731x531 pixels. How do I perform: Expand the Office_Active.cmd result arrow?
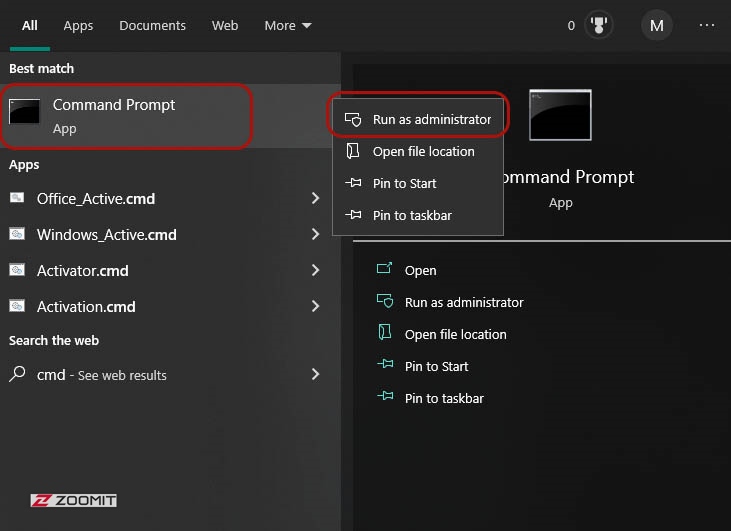click(315, 198)
